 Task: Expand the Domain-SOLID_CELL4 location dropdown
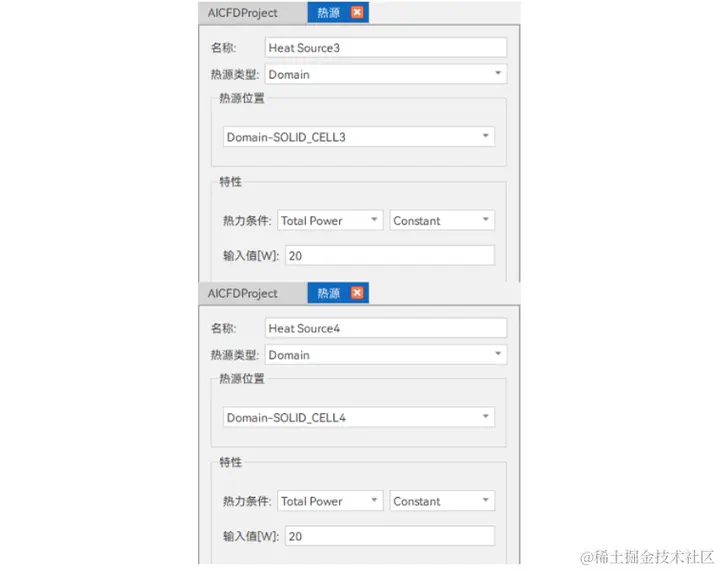point(359,417)
